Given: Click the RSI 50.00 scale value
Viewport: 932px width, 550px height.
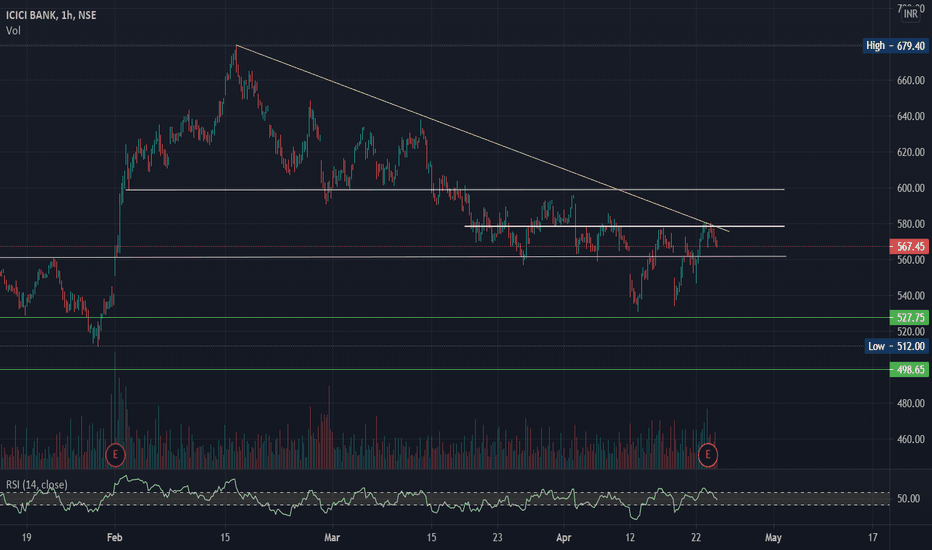Looking at the screenshot, I should point(908,499).
